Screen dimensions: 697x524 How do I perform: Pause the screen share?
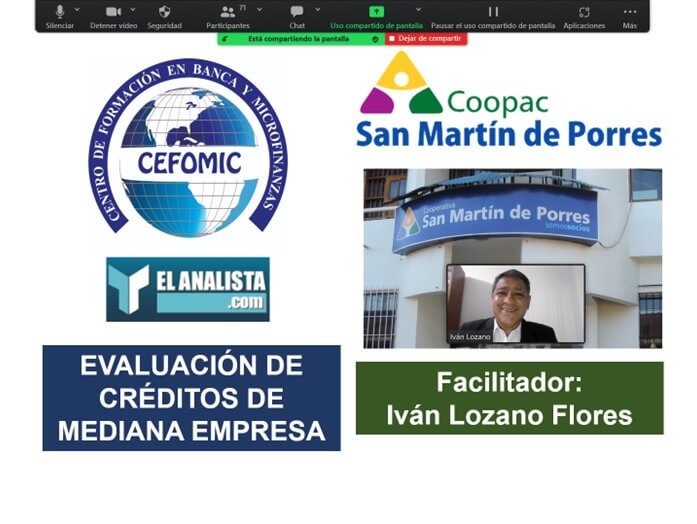pos(492,14)
